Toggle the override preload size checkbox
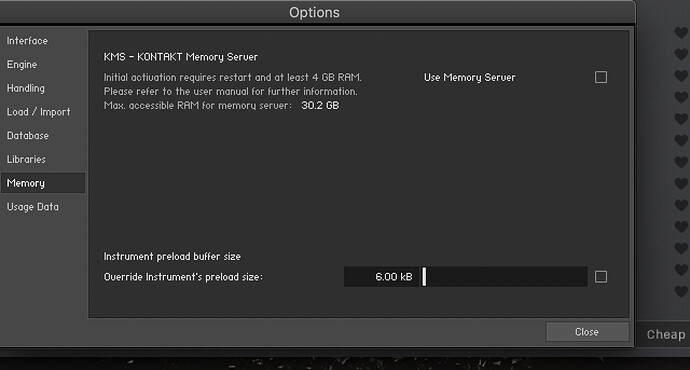Screen dimensions: 690x370 click(x=601, y=277)
